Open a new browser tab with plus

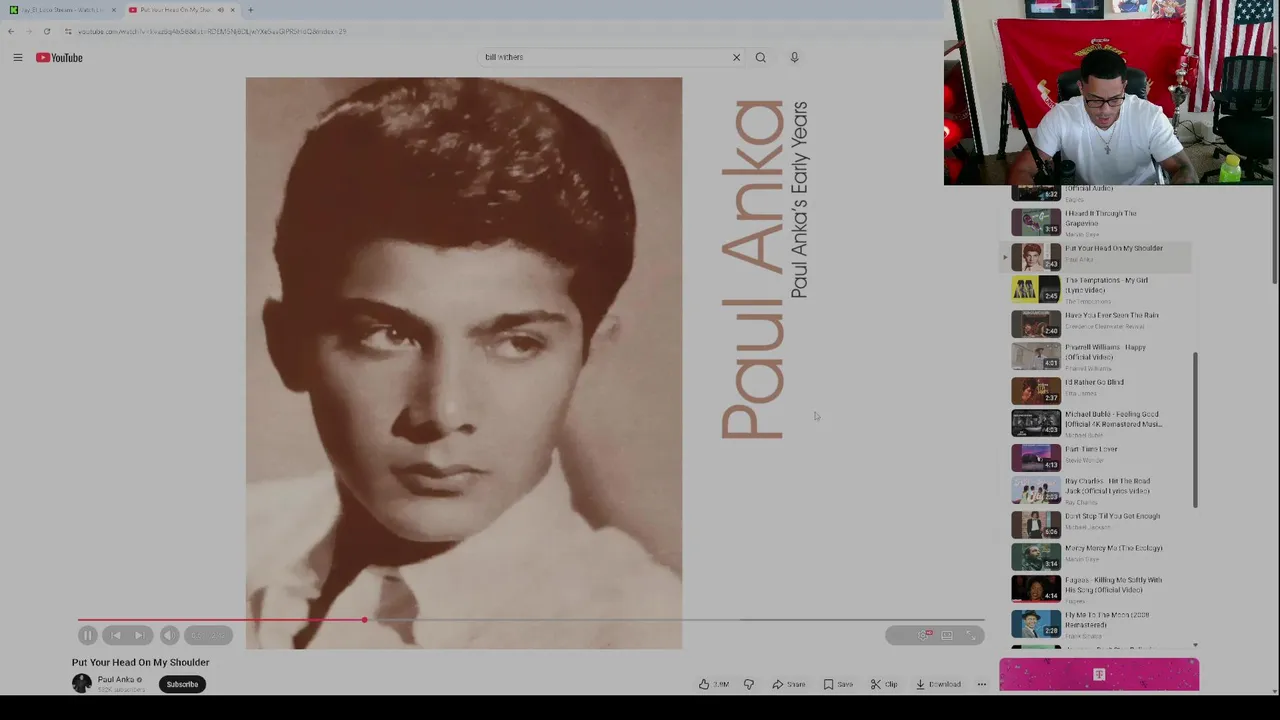click(x=251, y=10)
